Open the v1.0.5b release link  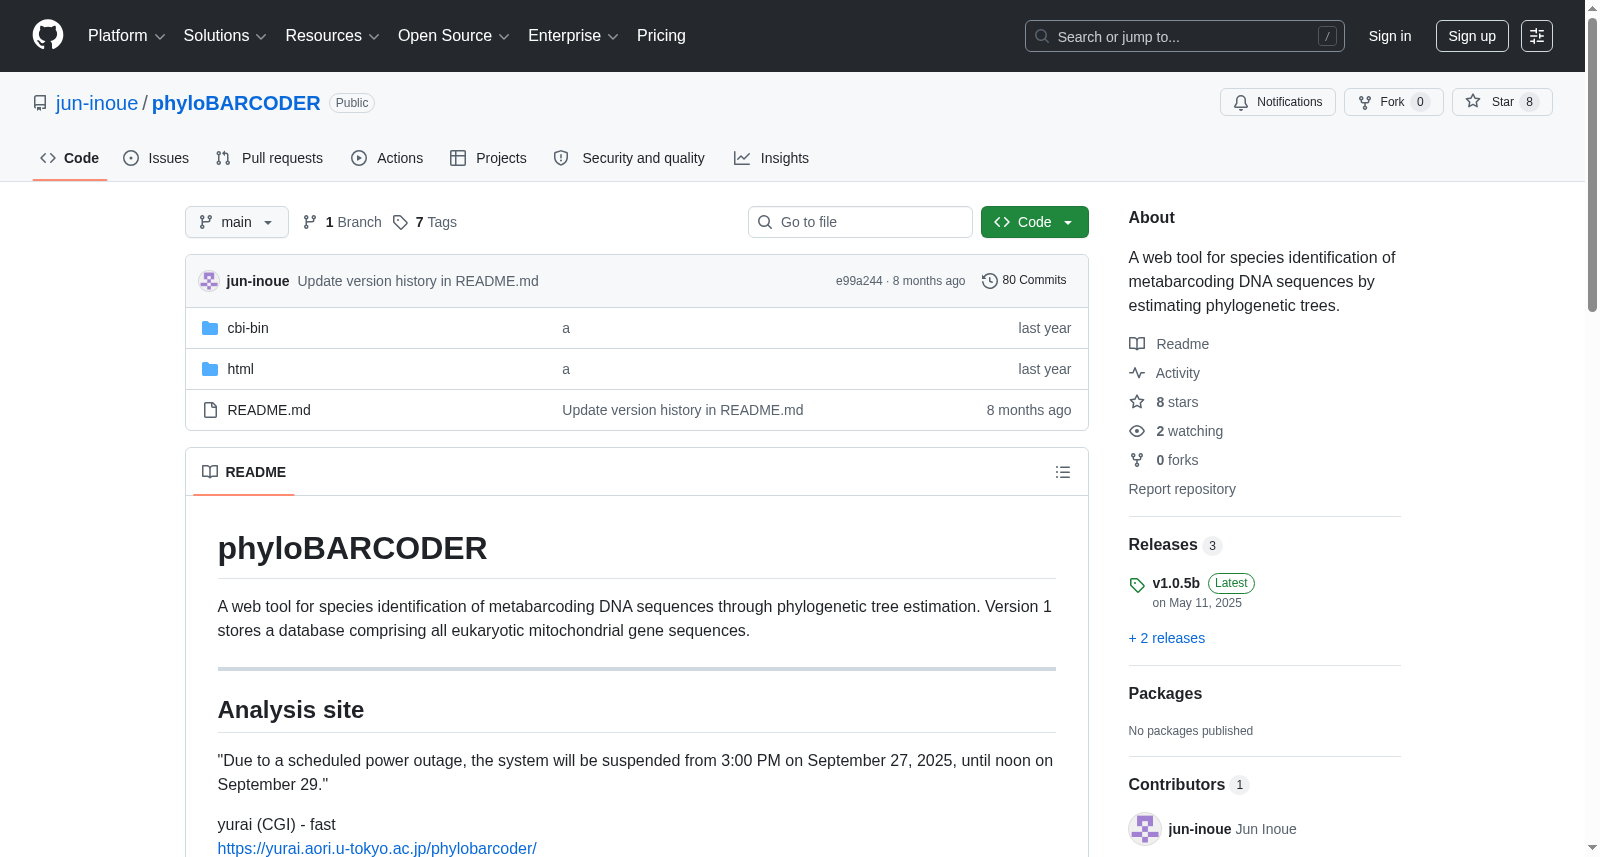(x=1176, y=583)
